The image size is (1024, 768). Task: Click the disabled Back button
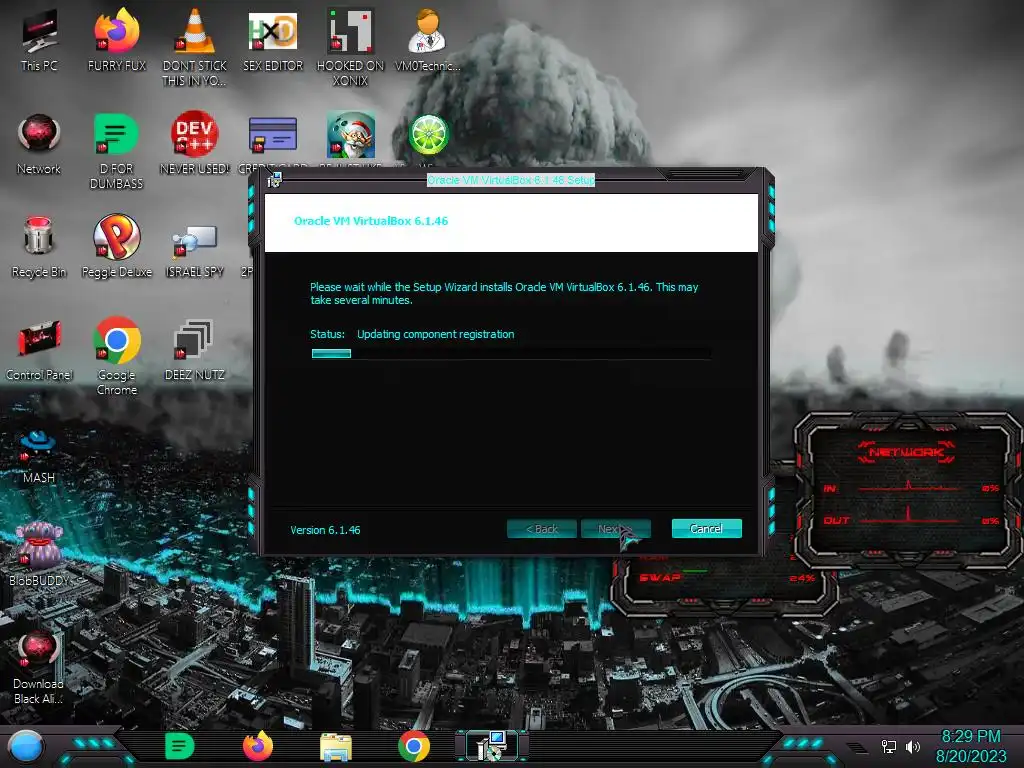point(541,528)
